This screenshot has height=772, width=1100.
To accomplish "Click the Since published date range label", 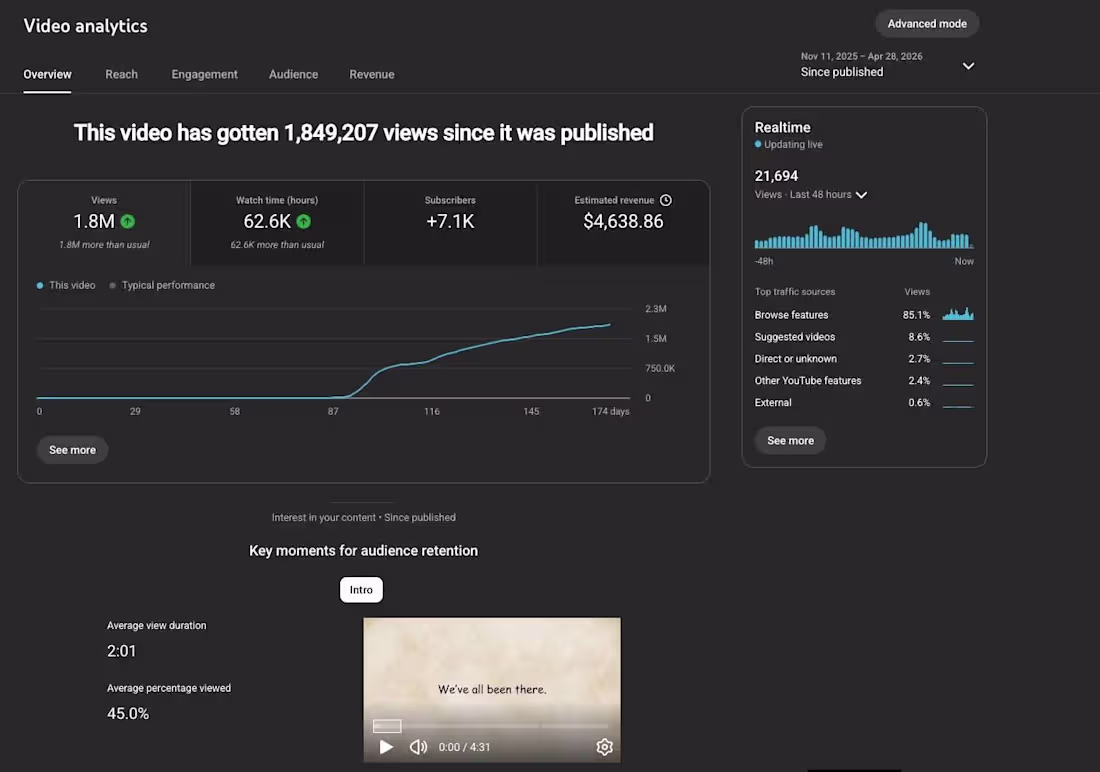I will [842, 72].
